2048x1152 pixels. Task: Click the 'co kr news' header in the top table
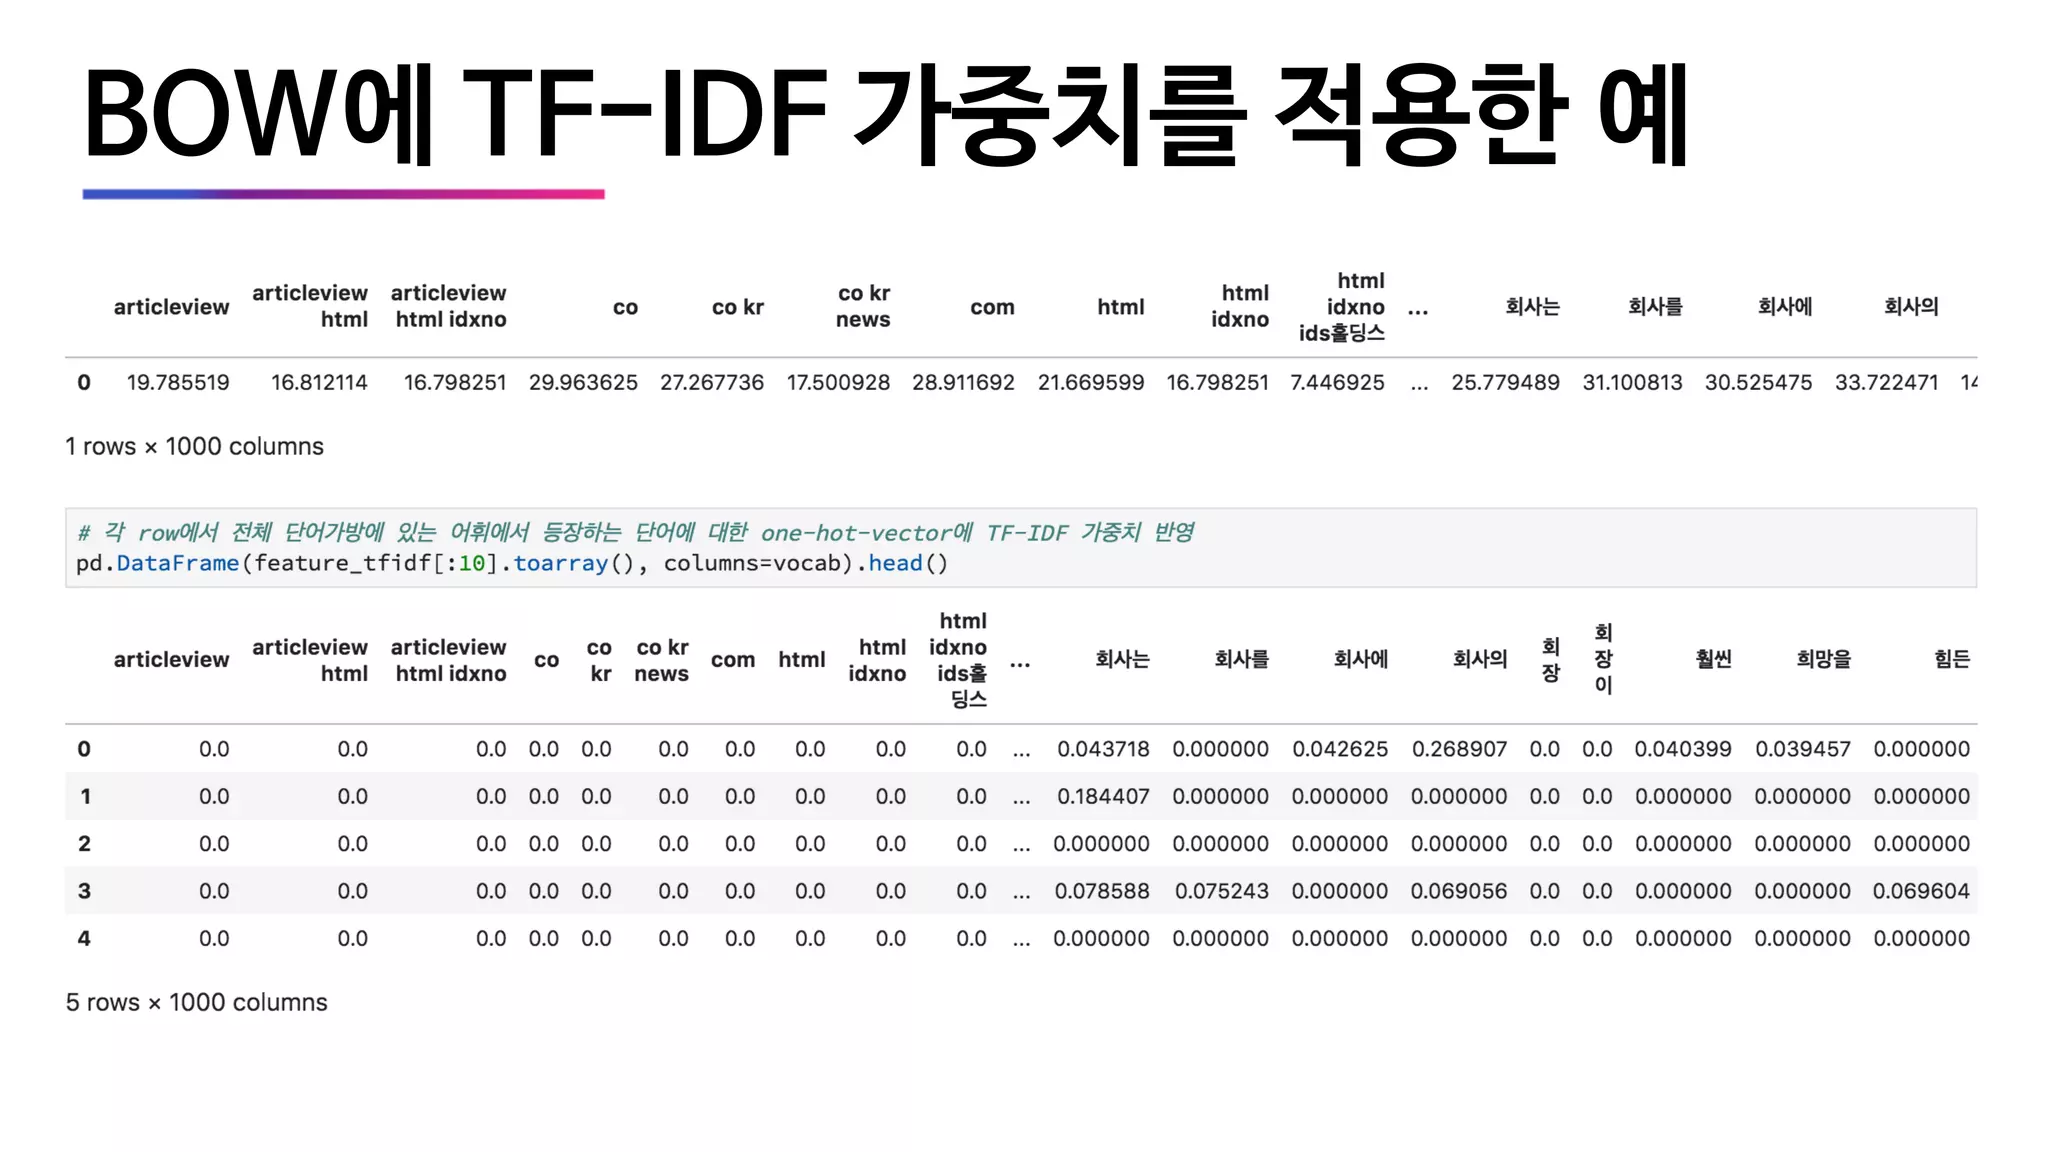pyautogui.click(x=864, y=307)
